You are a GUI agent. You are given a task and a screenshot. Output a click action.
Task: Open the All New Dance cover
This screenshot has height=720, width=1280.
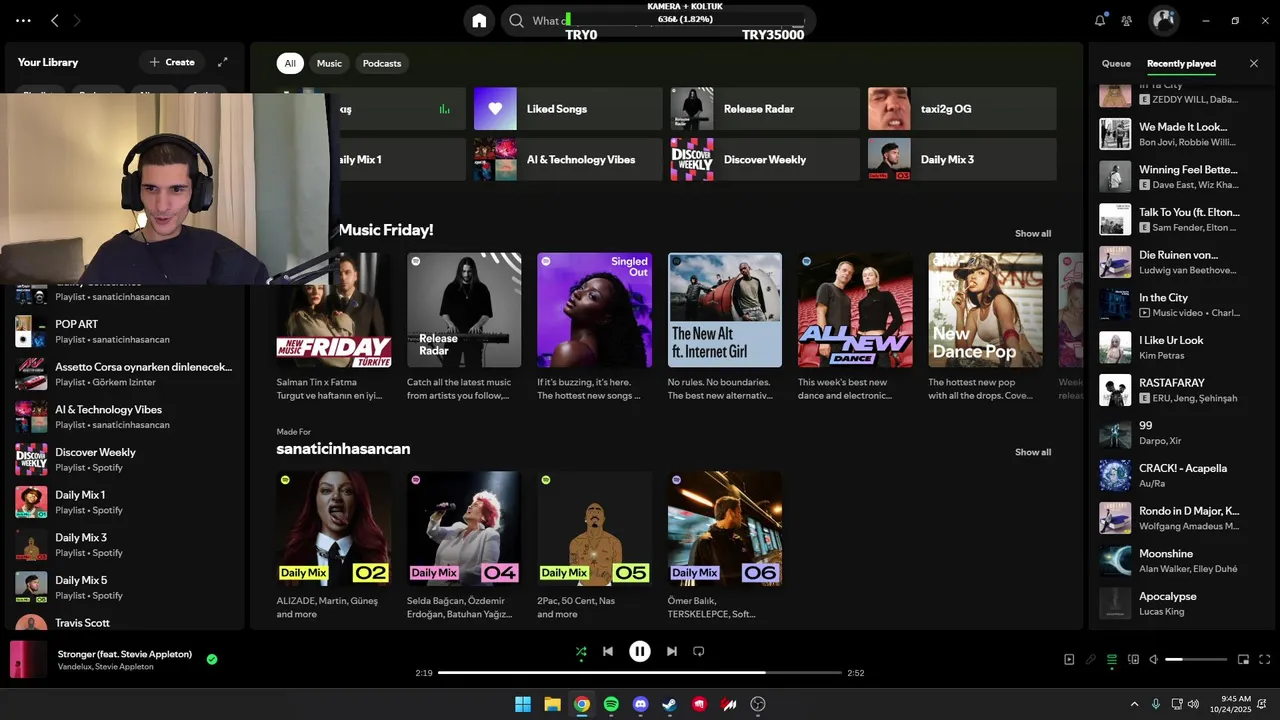click(855, 310)
